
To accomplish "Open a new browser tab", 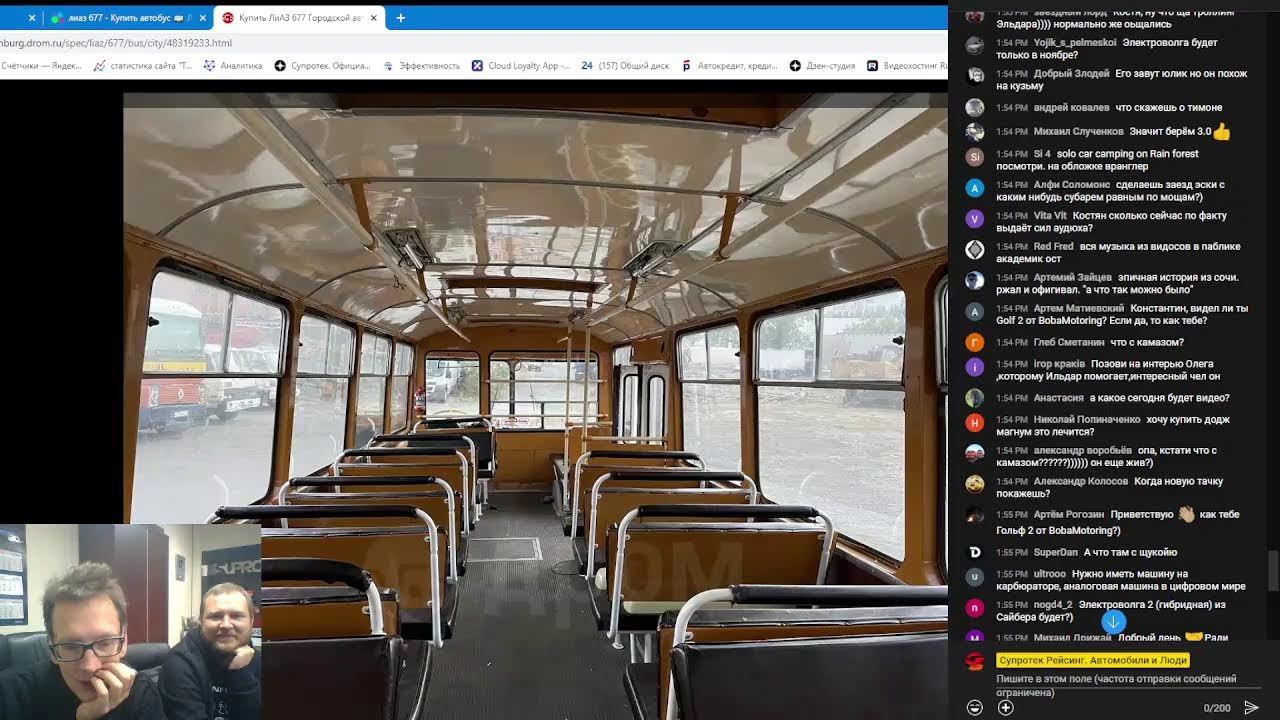I will pyautogui.click(x=400, y=18).
